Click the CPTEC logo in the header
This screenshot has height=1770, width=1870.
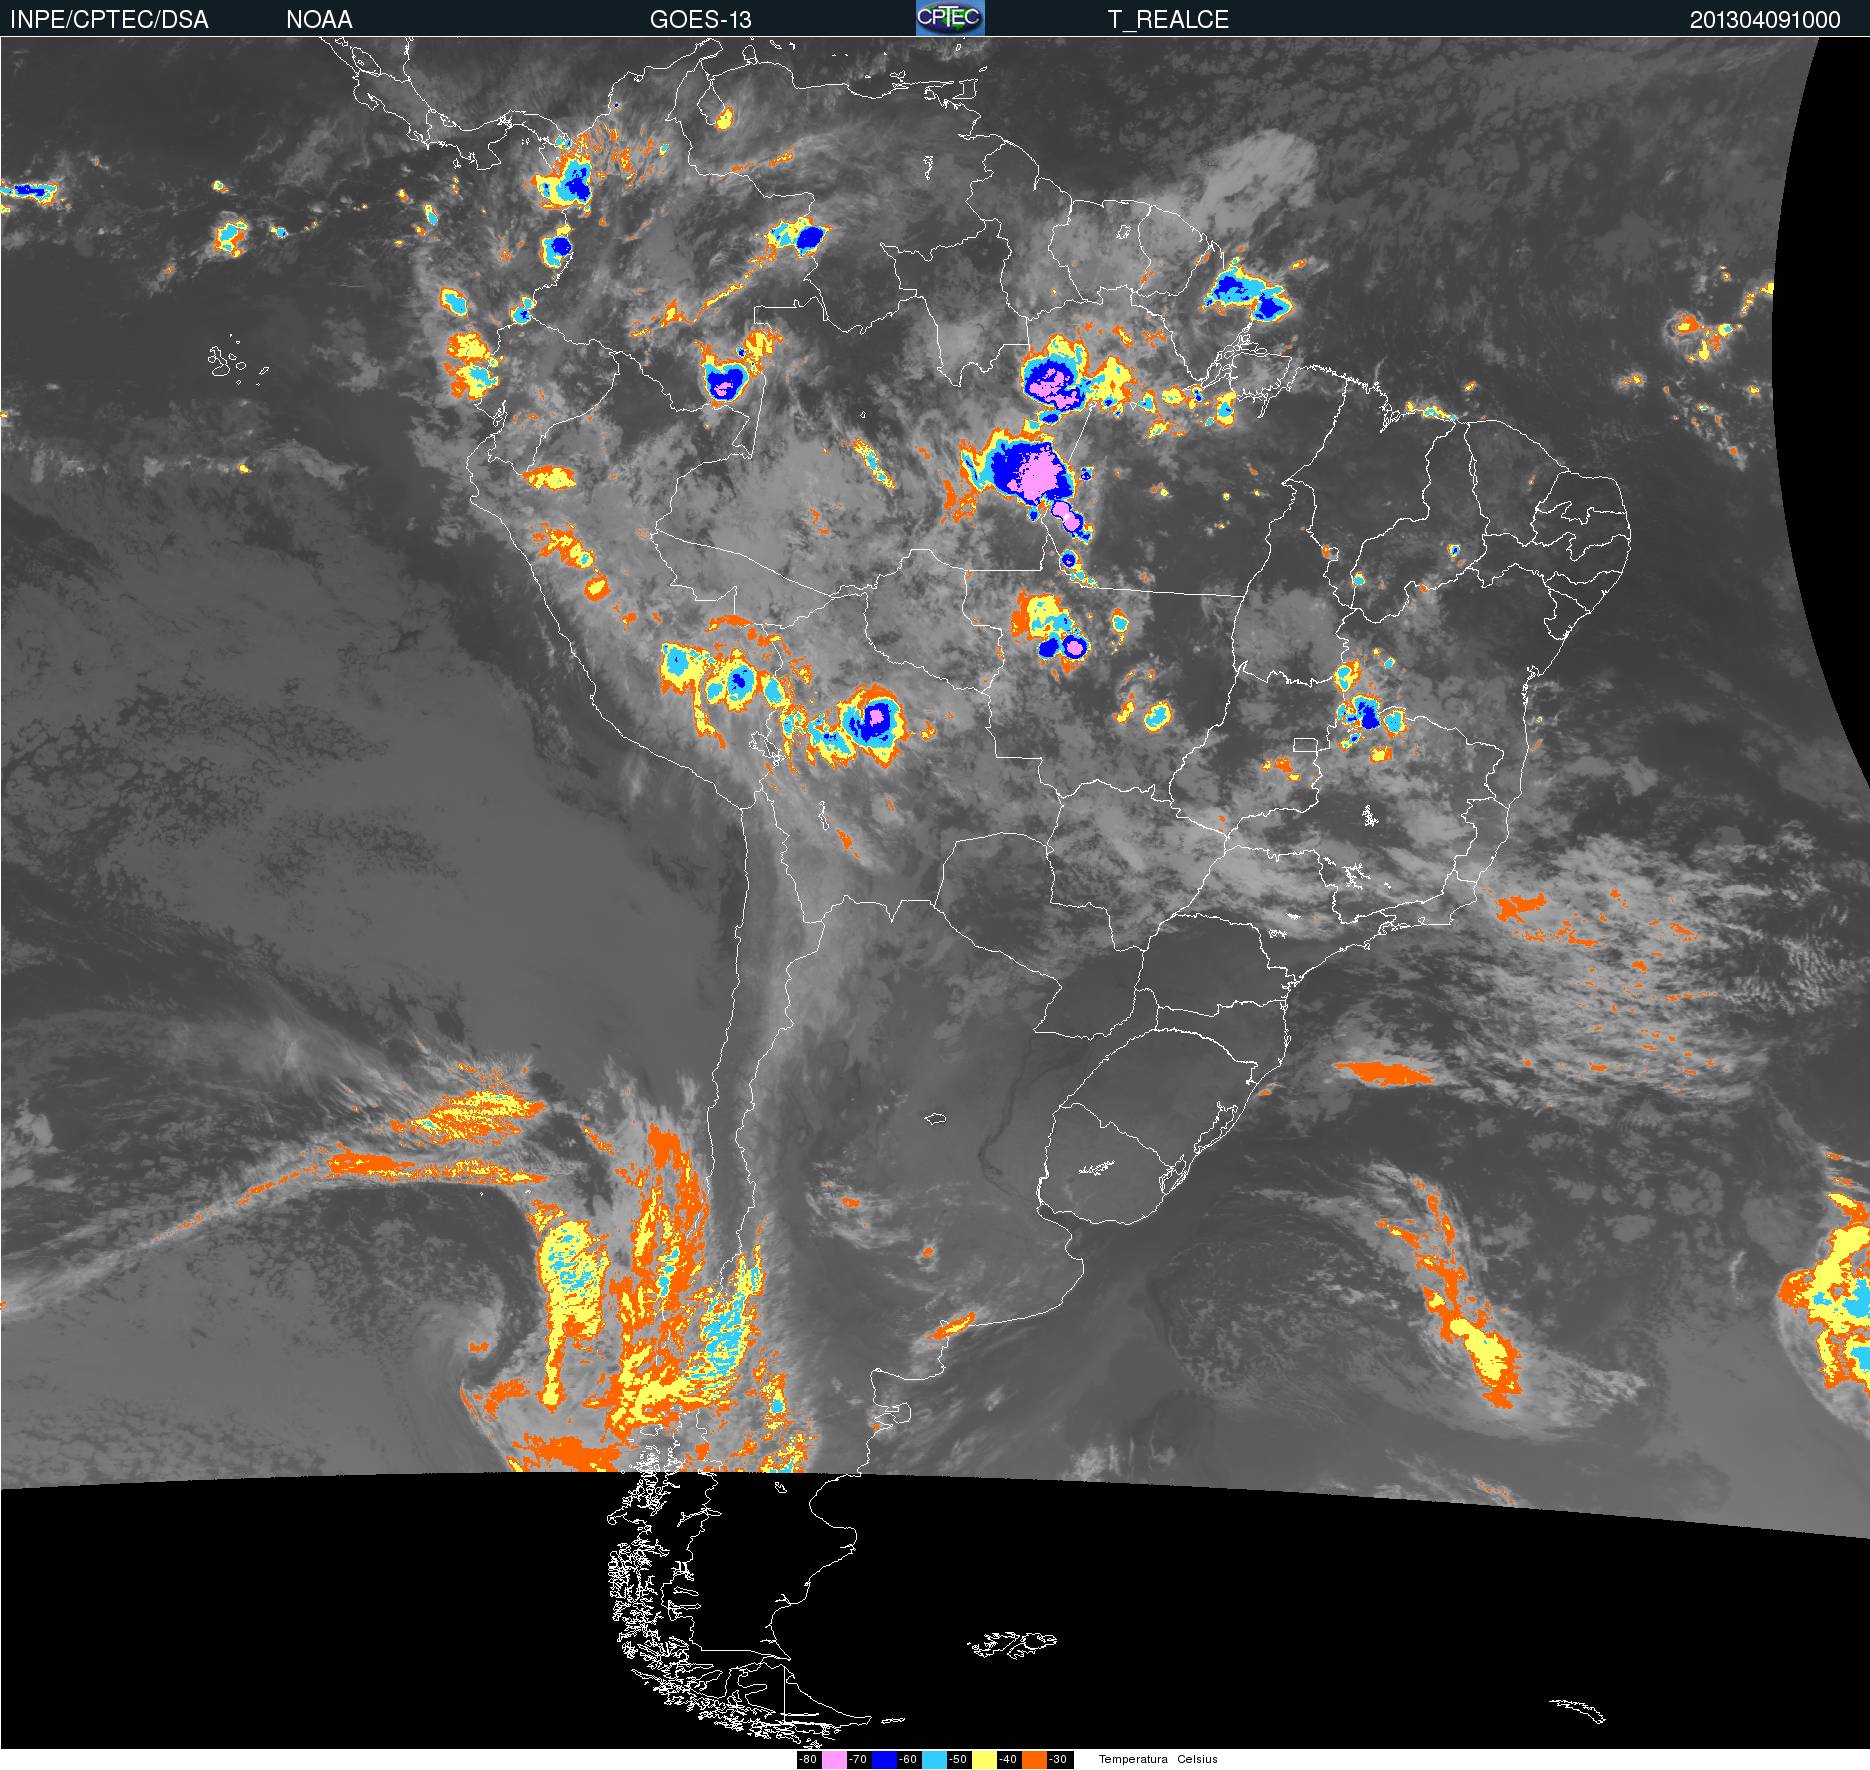point(950,18)
